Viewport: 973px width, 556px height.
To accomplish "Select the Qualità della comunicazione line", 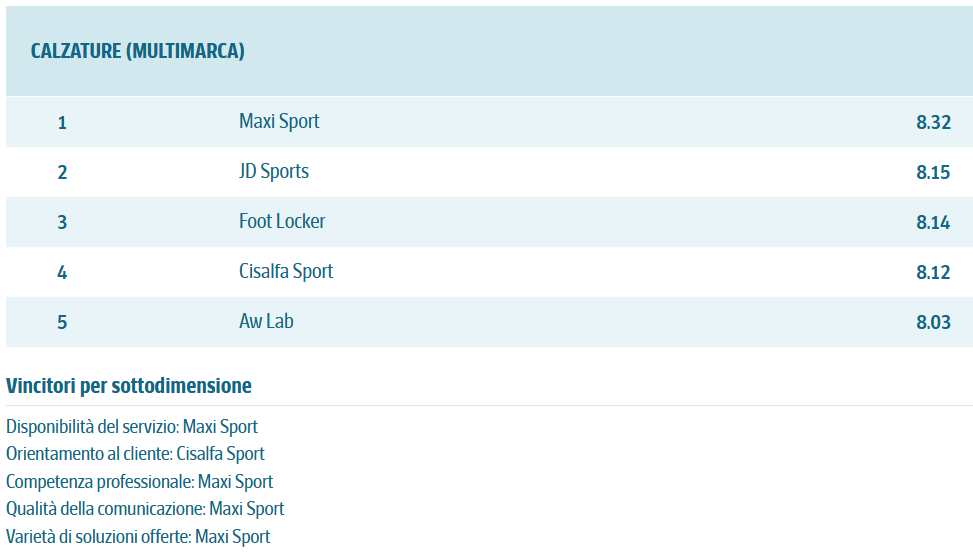I will pos(145,509).
